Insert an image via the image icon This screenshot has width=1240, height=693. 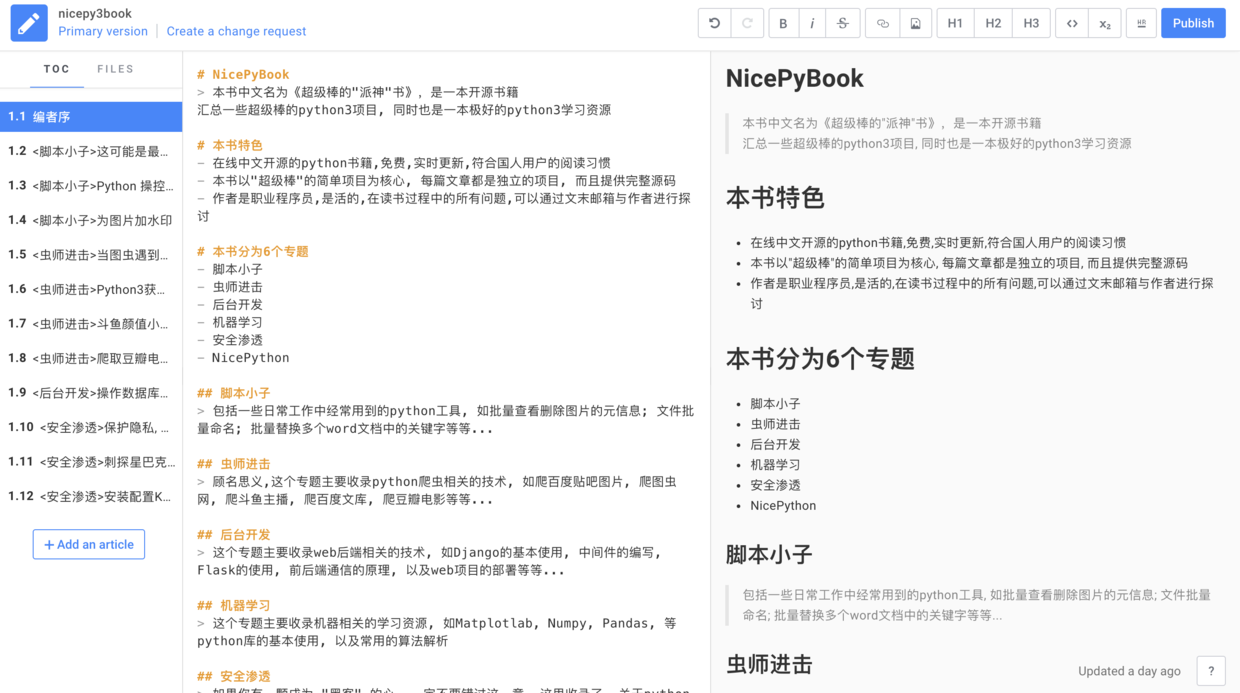[915, 22]
